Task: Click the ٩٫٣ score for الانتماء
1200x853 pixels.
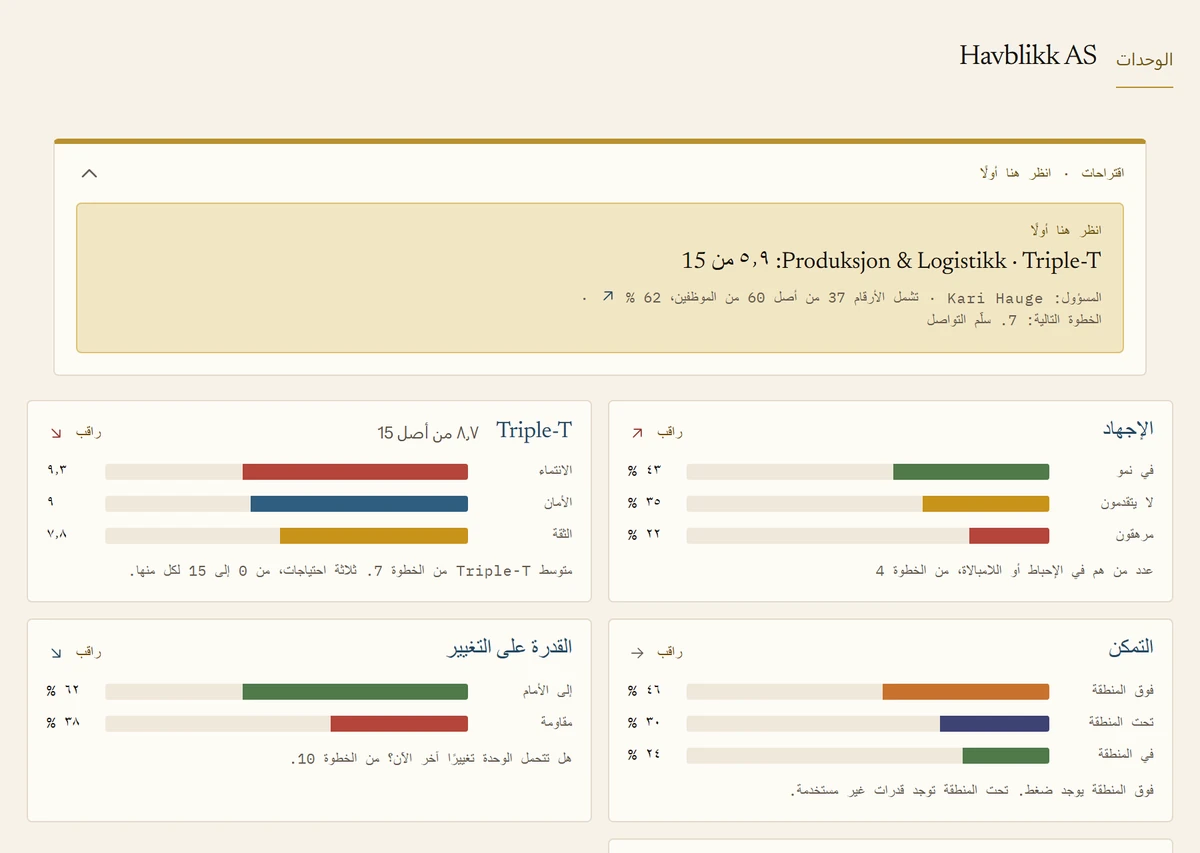Action: (57, 471)
